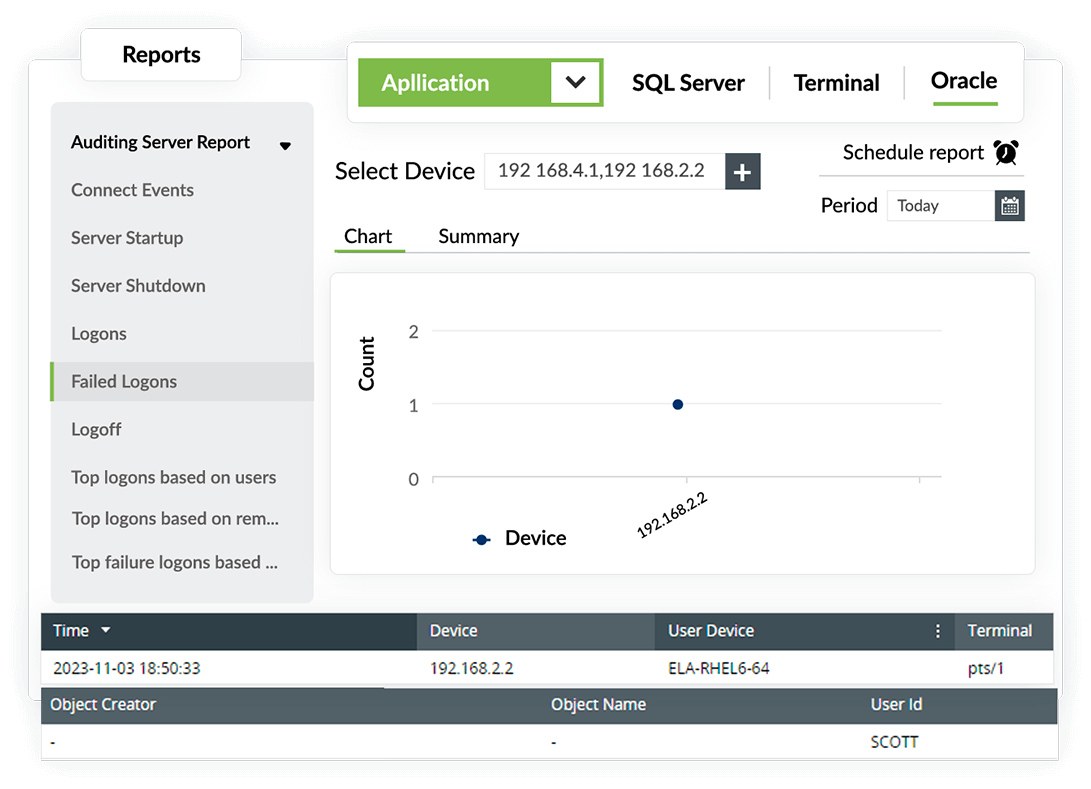Open the calendar icon beside Period
The width and height of the screenshot is (1091, 789).
pyautogui.click(x=1010, y=206)
